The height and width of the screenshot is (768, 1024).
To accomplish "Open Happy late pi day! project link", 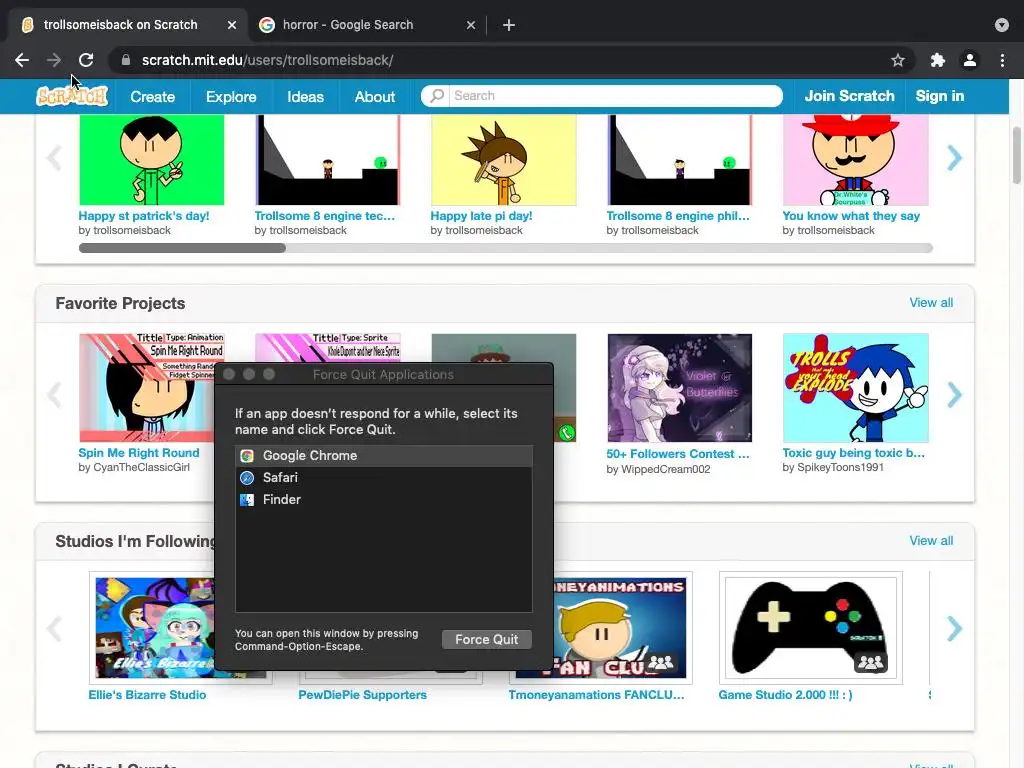I will pos(481,216).
